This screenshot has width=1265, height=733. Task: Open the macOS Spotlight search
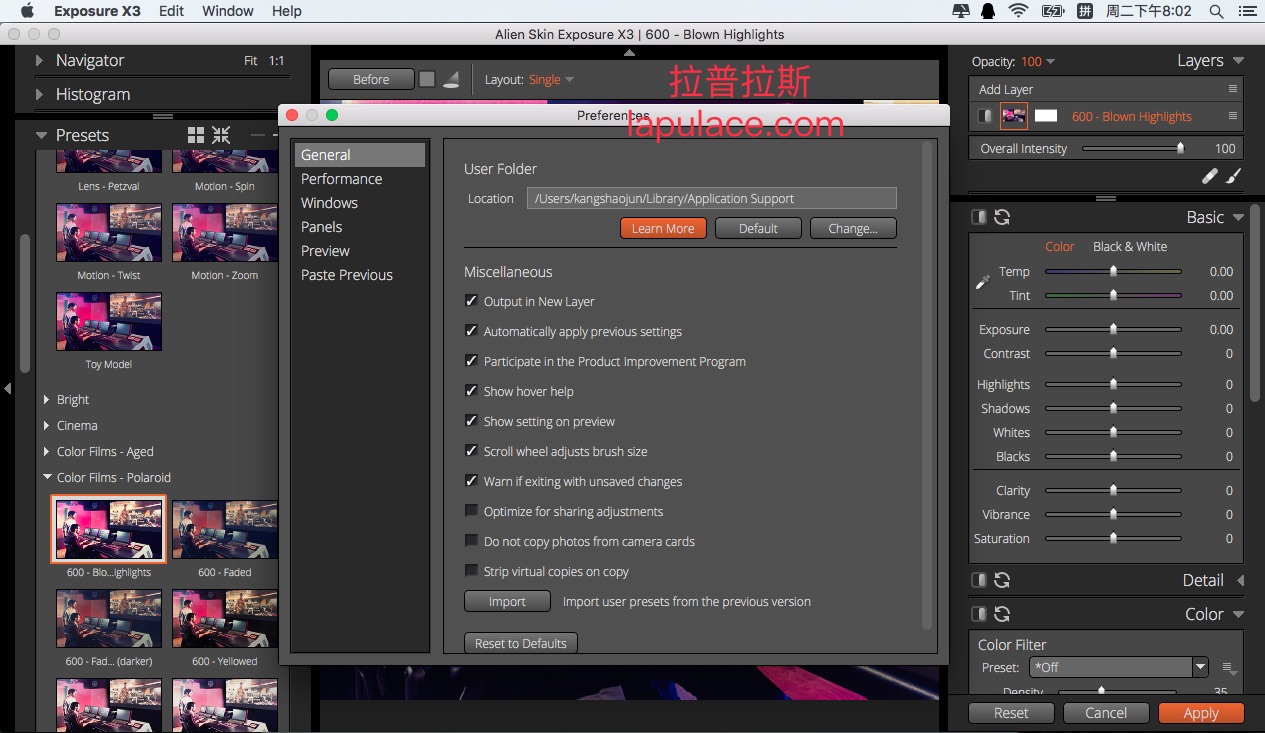click(x=1216, y=11)
